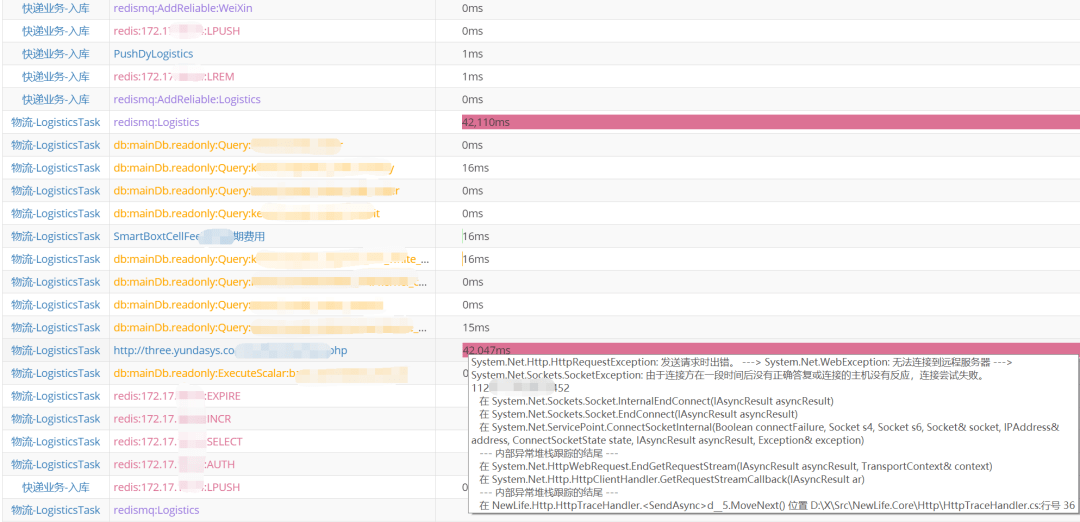1080x522 pixels.
Task: Click the 15ms duration cell
Action: [475, 328]
